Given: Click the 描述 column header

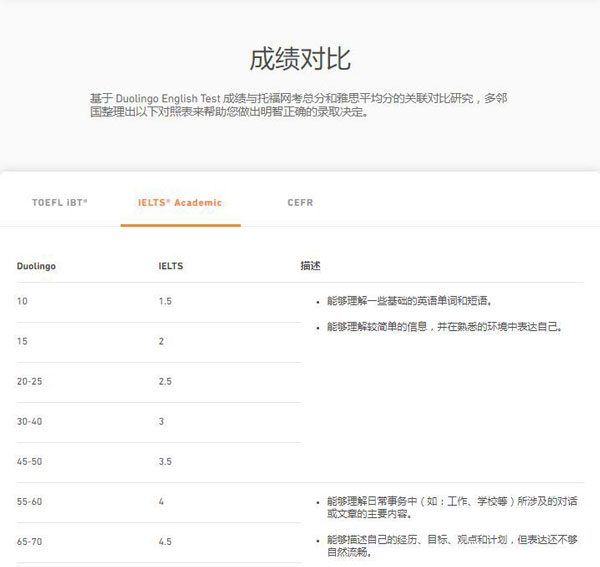Looking at the screenshot, I should tap(310, 266).
